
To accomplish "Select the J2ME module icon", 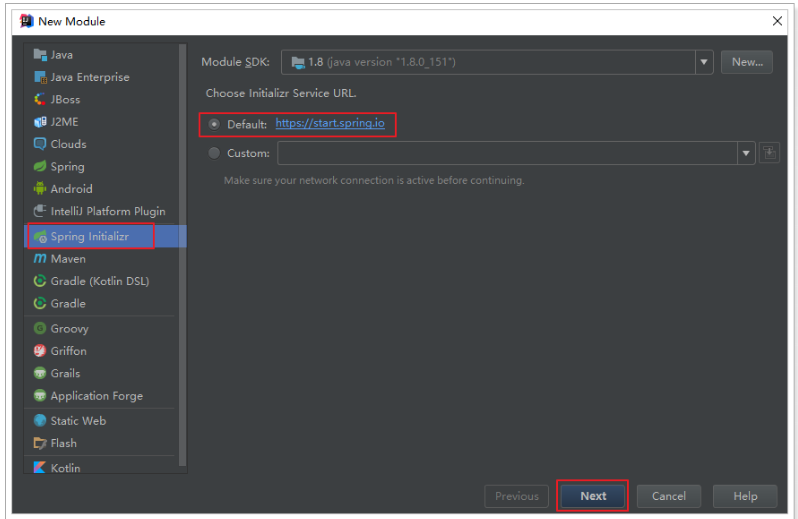I will click(x=40, y=122).
